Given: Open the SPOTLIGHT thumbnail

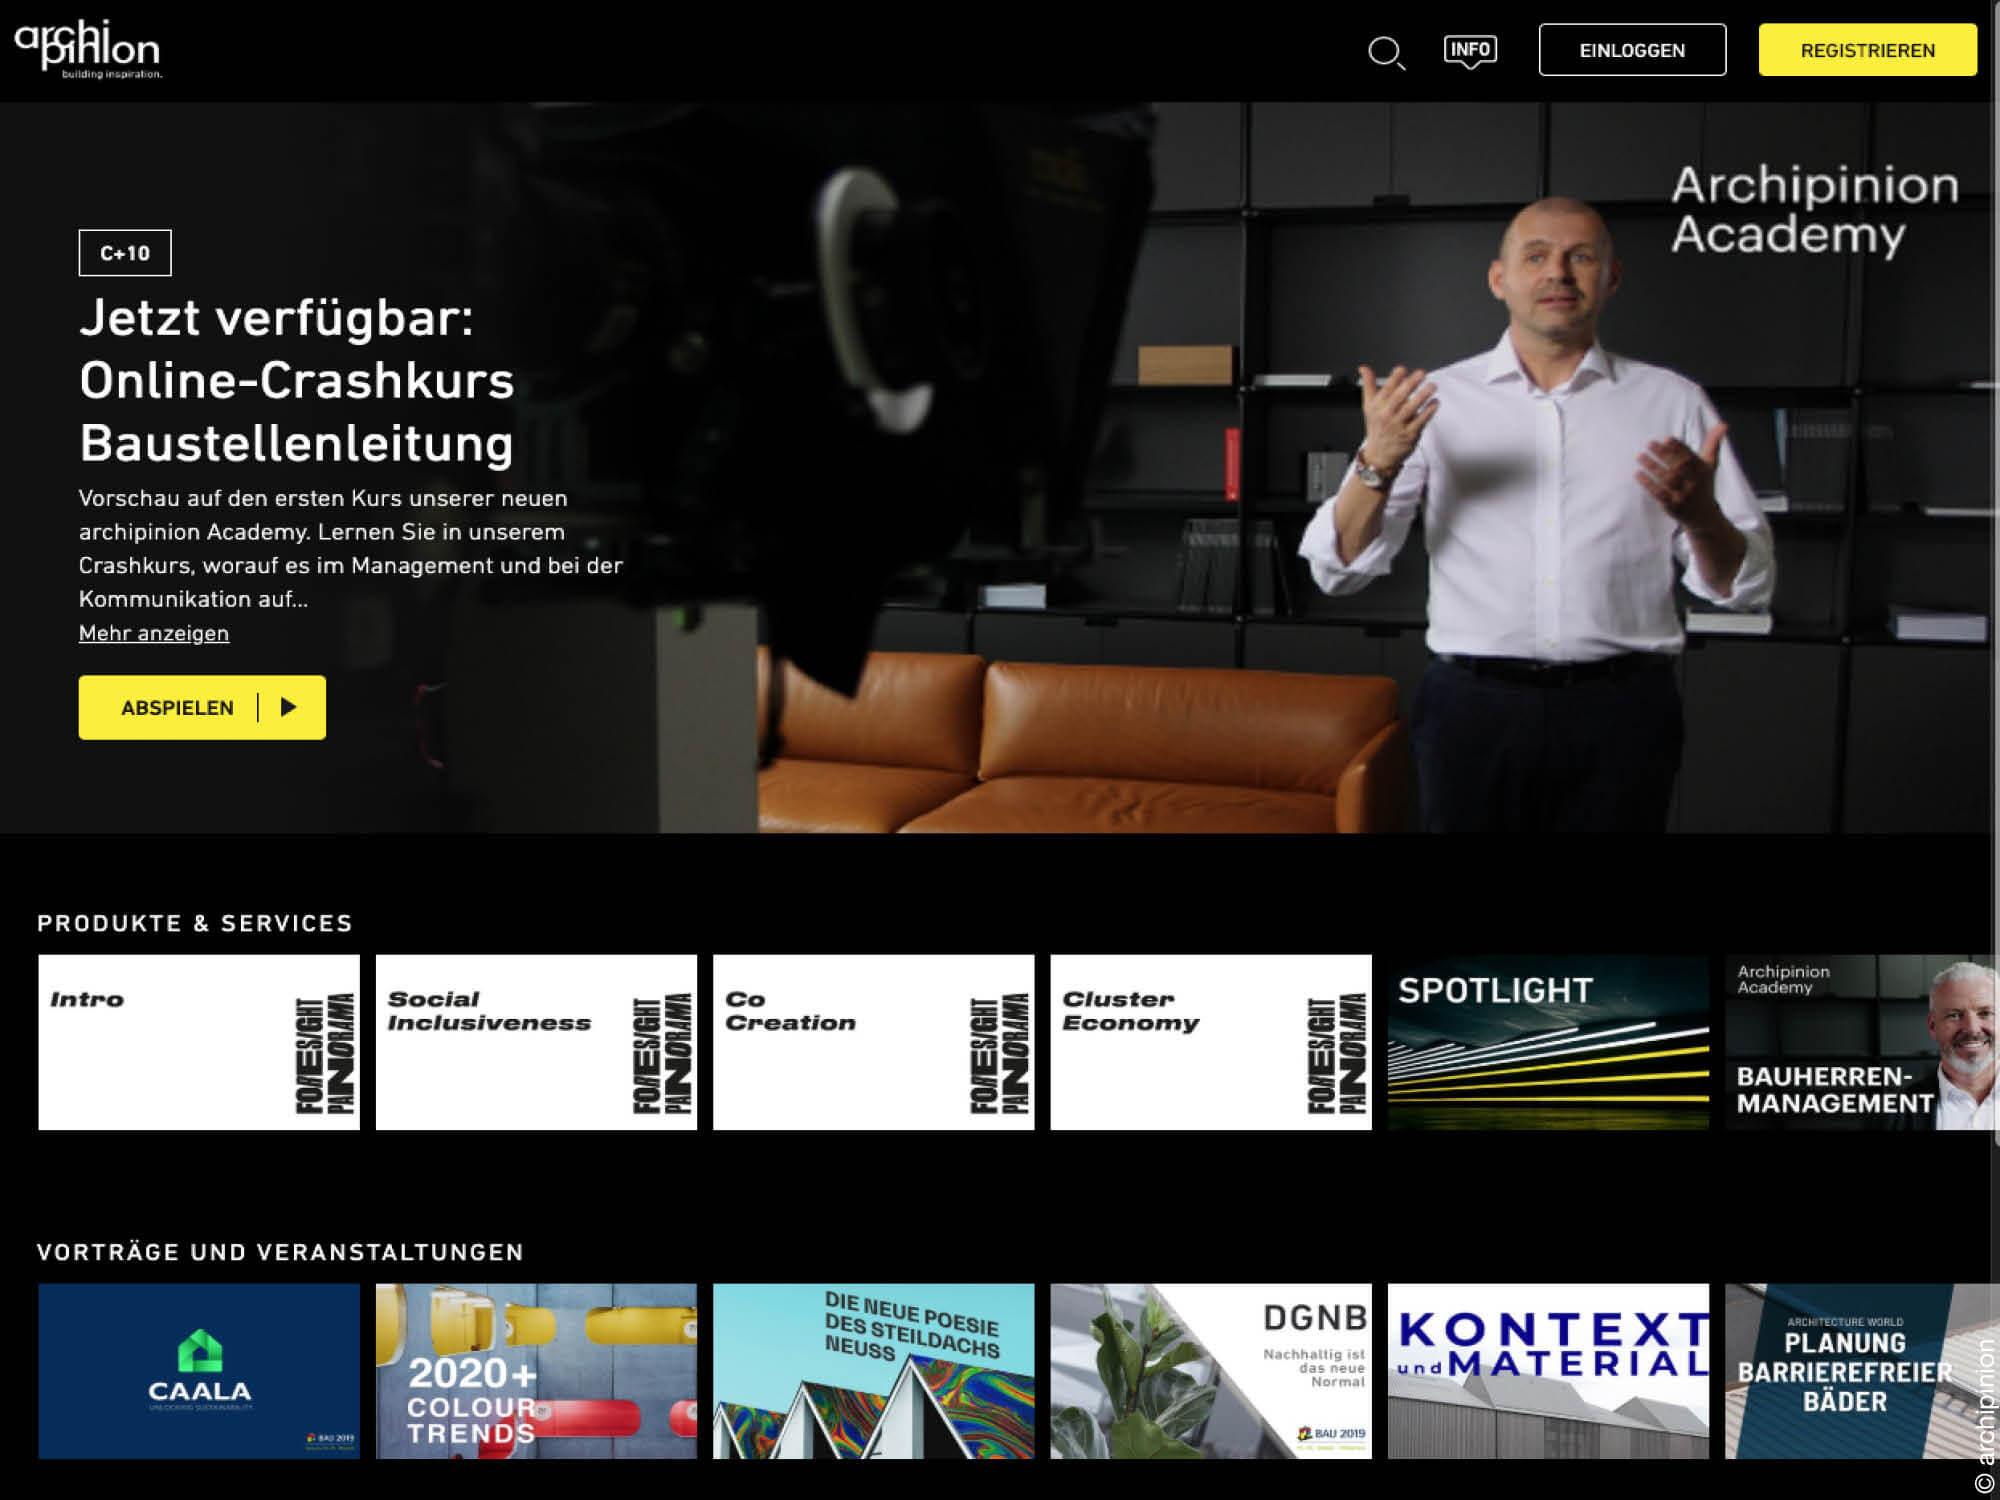Looking at the screenshot, I should pos(1548,1042).
